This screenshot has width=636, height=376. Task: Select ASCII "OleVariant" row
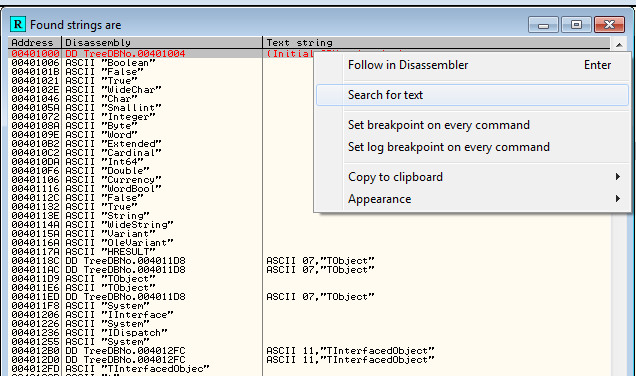tap(309, 243)
